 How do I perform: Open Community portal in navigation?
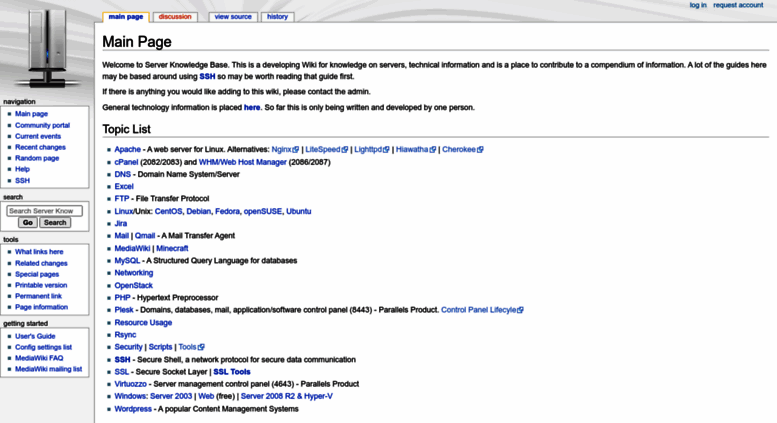[42, 125]
